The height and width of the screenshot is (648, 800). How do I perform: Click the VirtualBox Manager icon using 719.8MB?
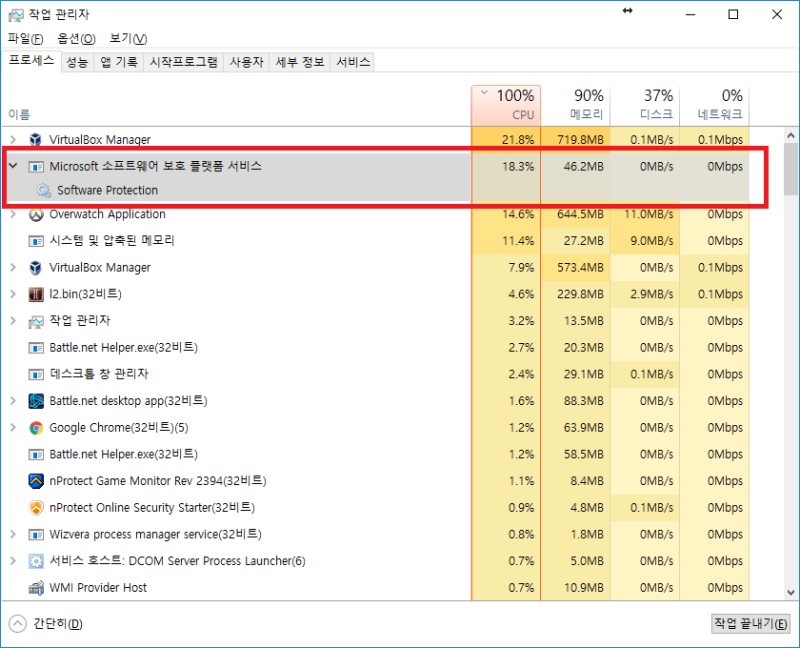35,139
